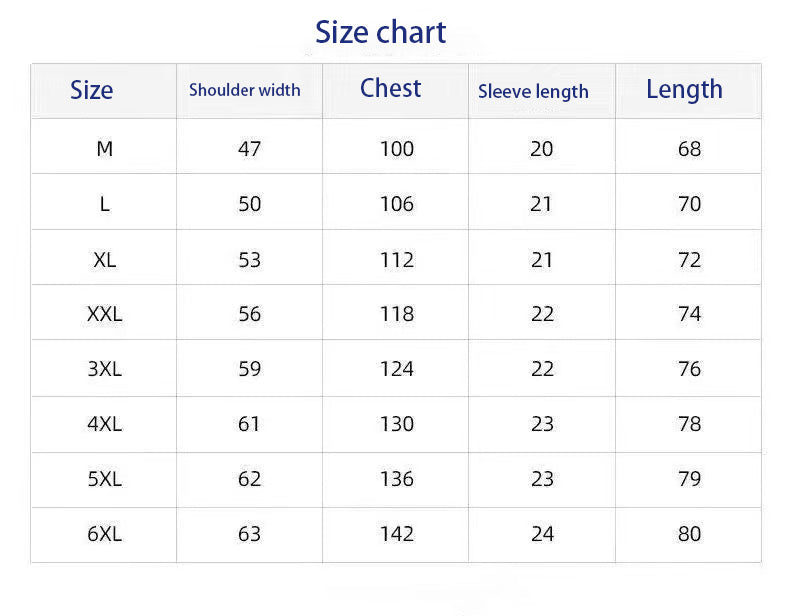Screen dimensions: 796x616
Task: Click the Sleeve length column header
Action: (533, 92)
